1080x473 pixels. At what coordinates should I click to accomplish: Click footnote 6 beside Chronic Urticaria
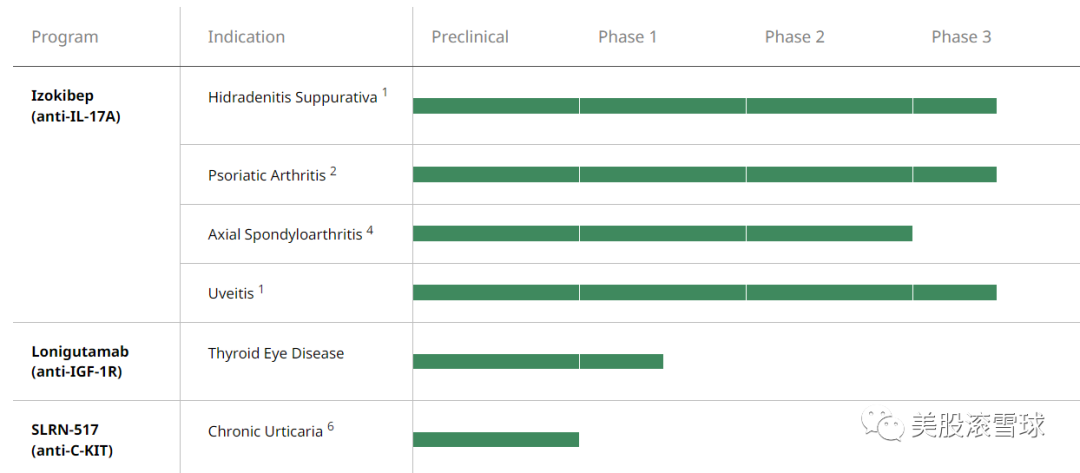point(330,427)
